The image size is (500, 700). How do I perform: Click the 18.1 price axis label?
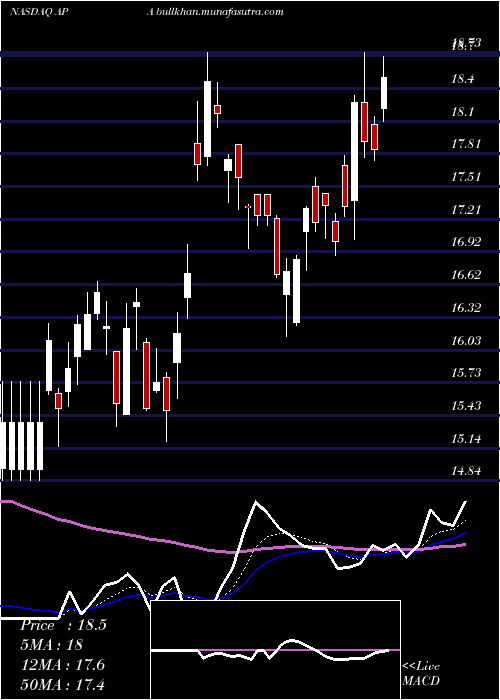[462, 112]
